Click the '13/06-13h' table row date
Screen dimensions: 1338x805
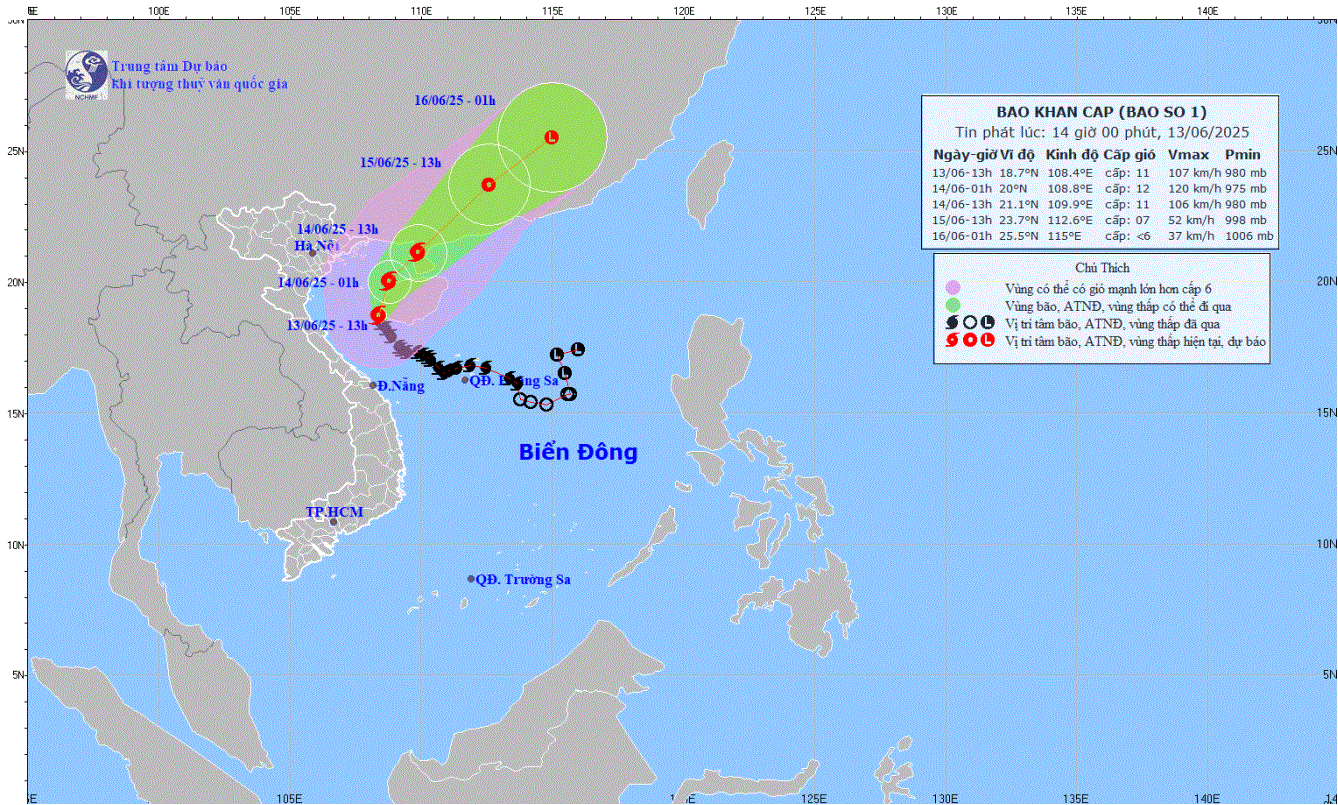961,172
